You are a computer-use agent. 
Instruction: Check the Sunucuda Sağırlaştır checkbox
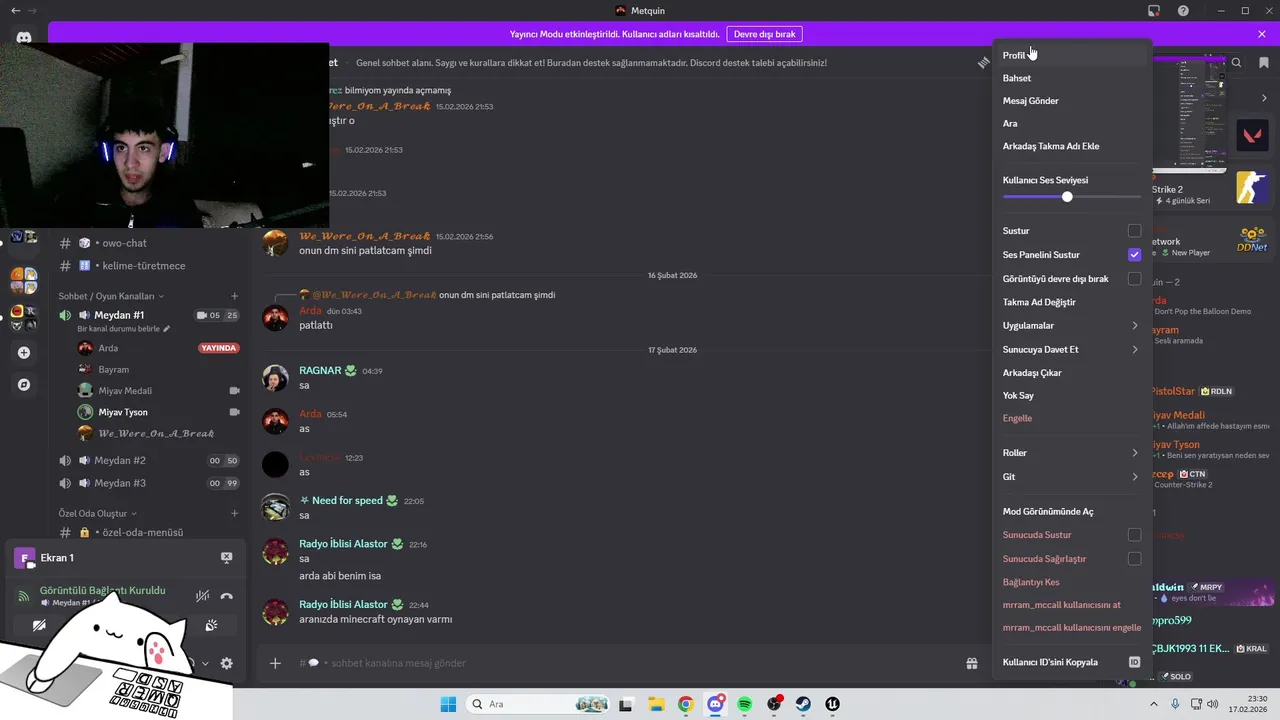[1134, 559]
